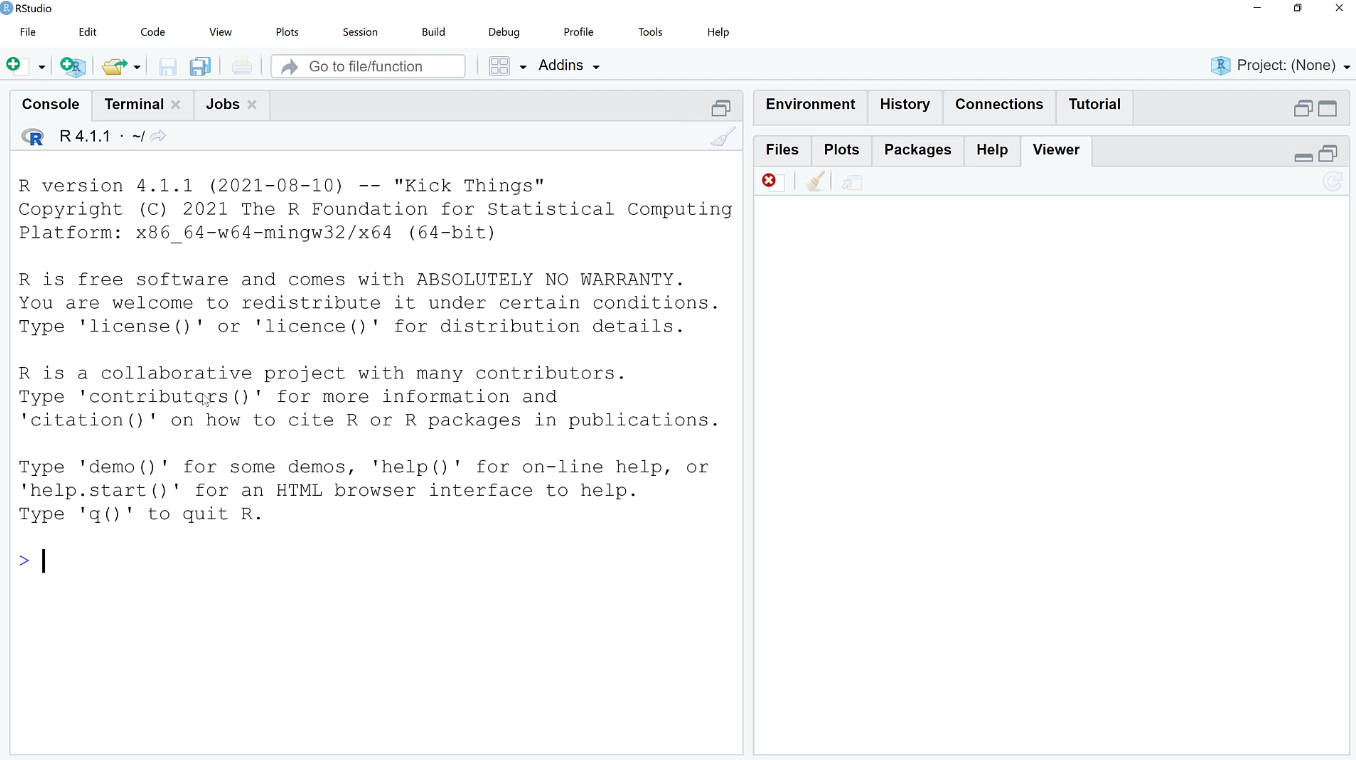Click the R logo icon in the console header

[x=32, y=137]
